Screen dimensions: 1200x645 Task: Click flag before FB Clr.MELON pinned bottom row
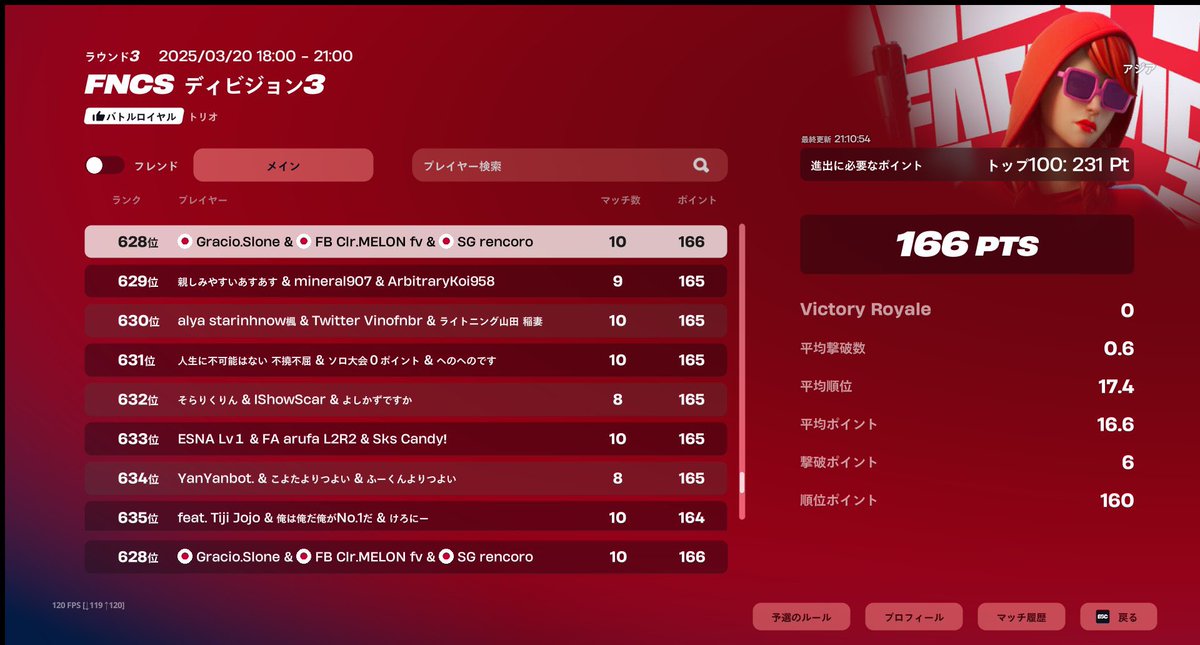pyautogui.click(x=303, y=556)
